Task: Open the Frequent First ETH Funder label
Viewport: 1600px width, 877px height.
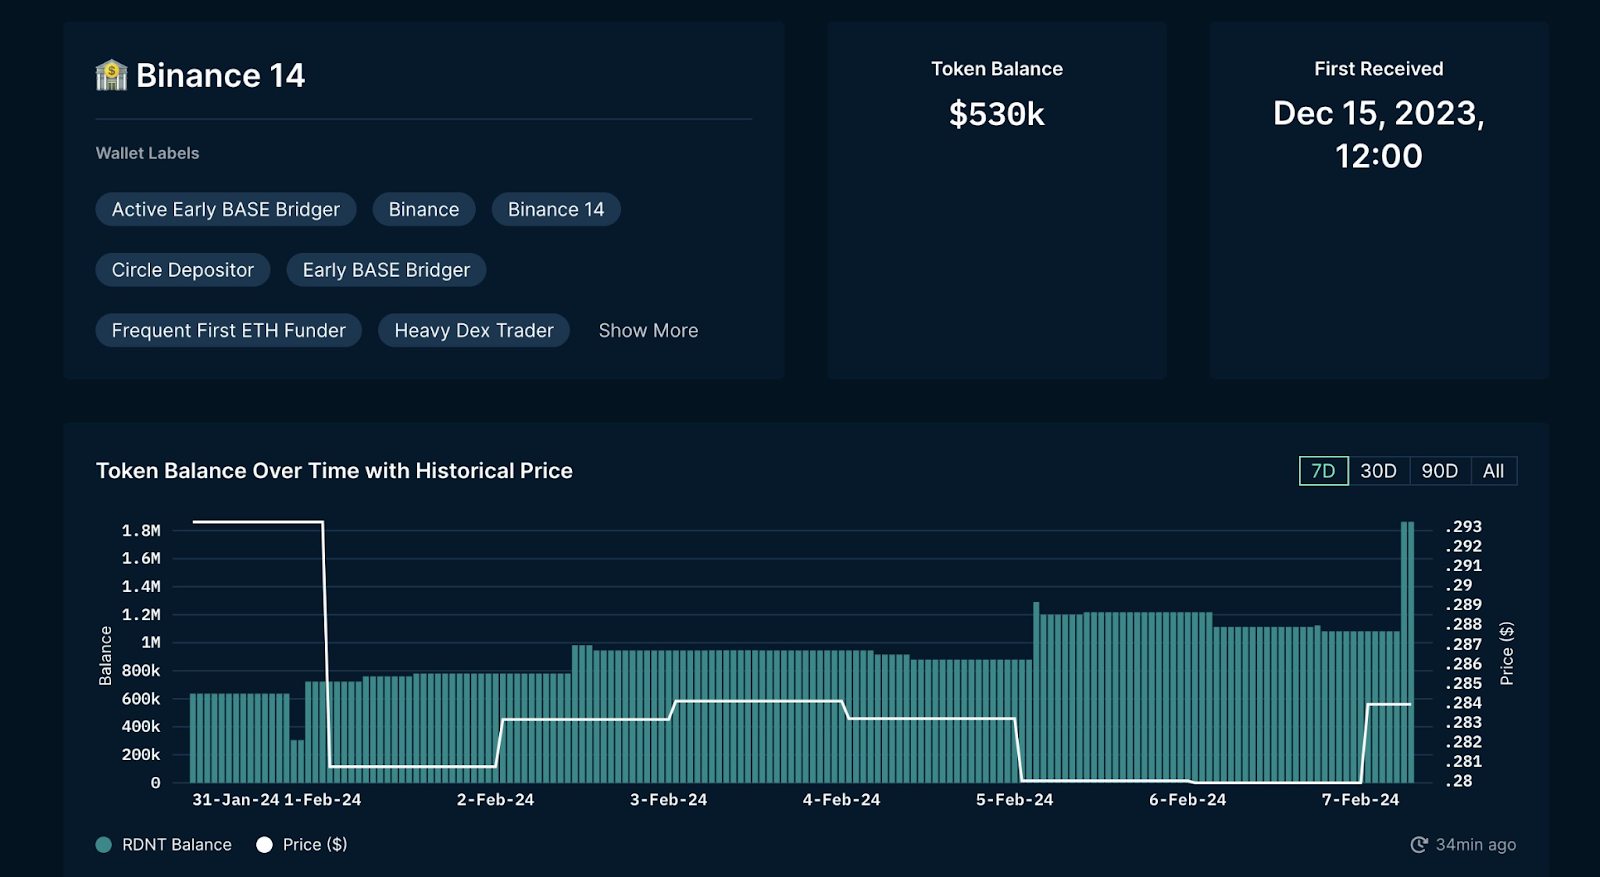Action: 229,330
